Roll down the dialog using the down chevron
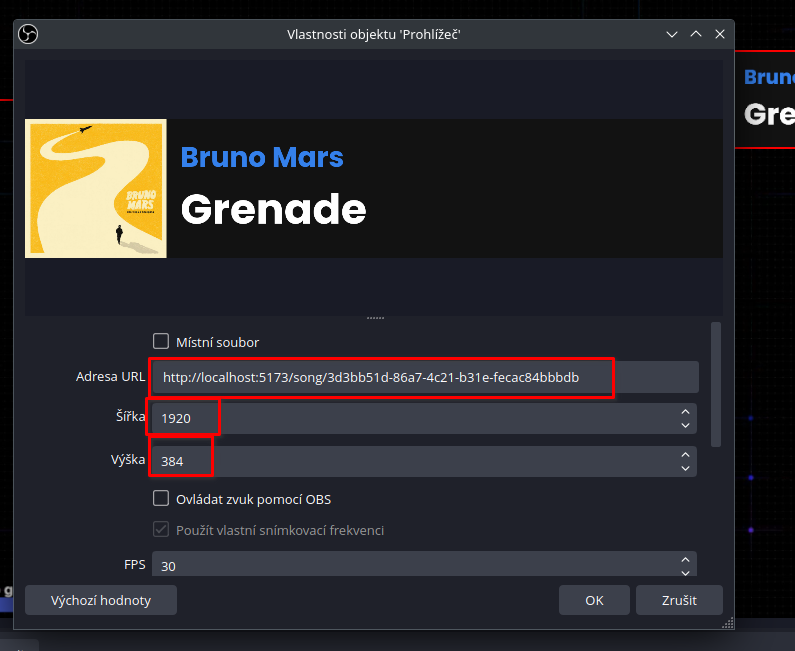795x651 pixels. 672,34
